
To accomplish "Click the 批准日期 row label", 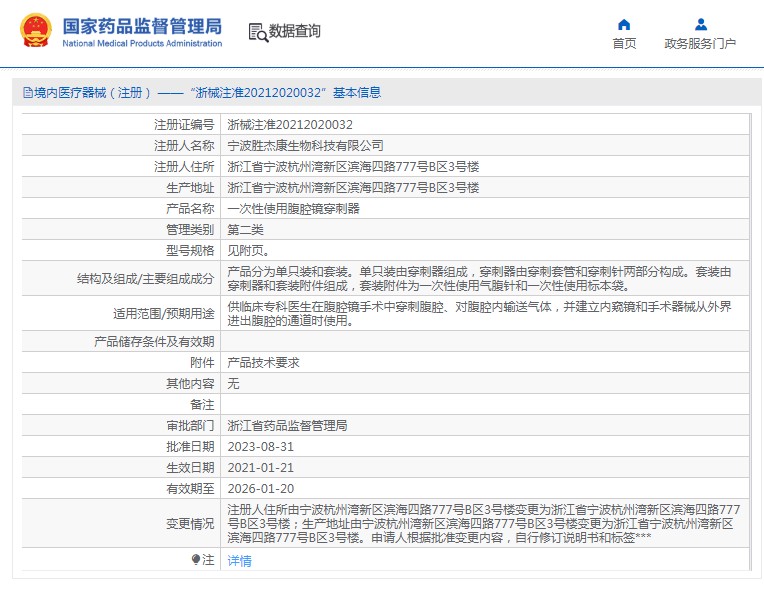I will point(190,446).
